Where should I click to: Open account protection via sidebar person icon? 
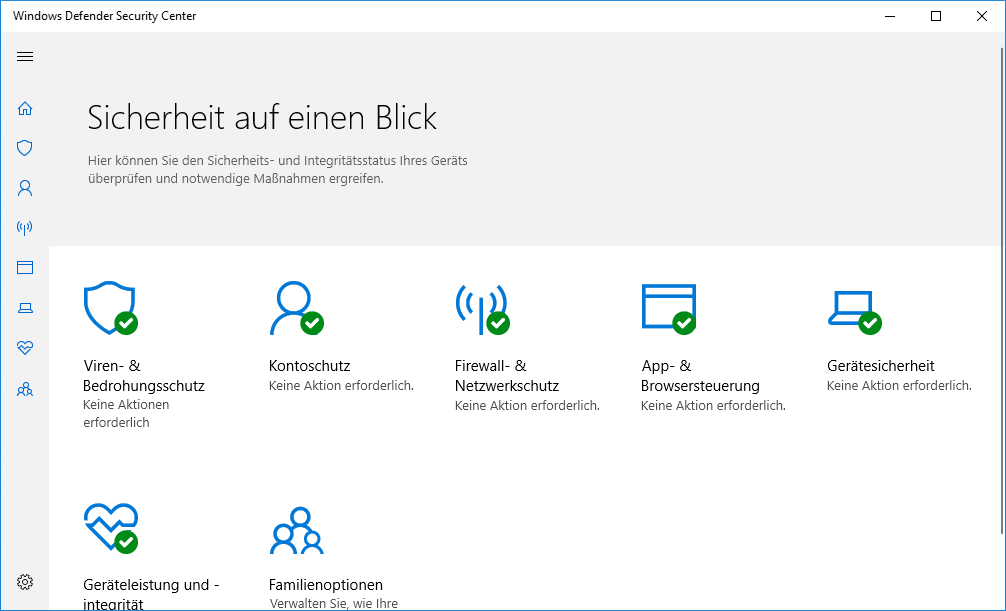click(25, 188)
